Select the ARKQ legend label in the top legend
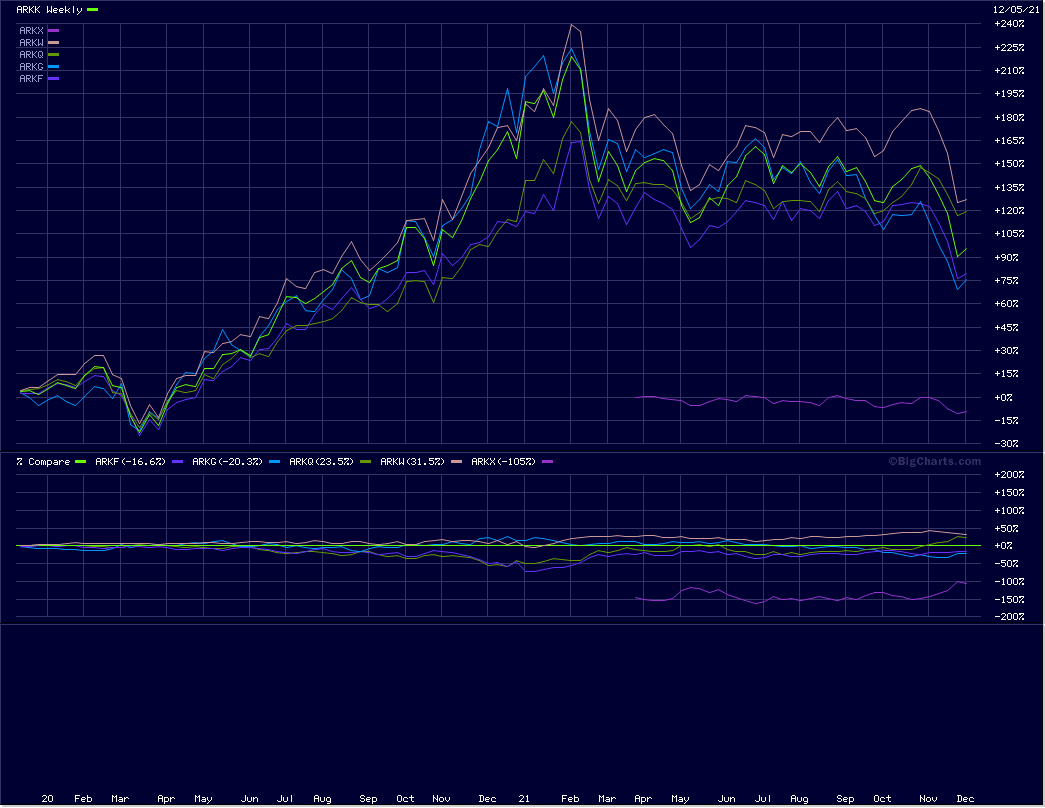The height and width of the screenshot is (808, 1045). pos(31,55)
